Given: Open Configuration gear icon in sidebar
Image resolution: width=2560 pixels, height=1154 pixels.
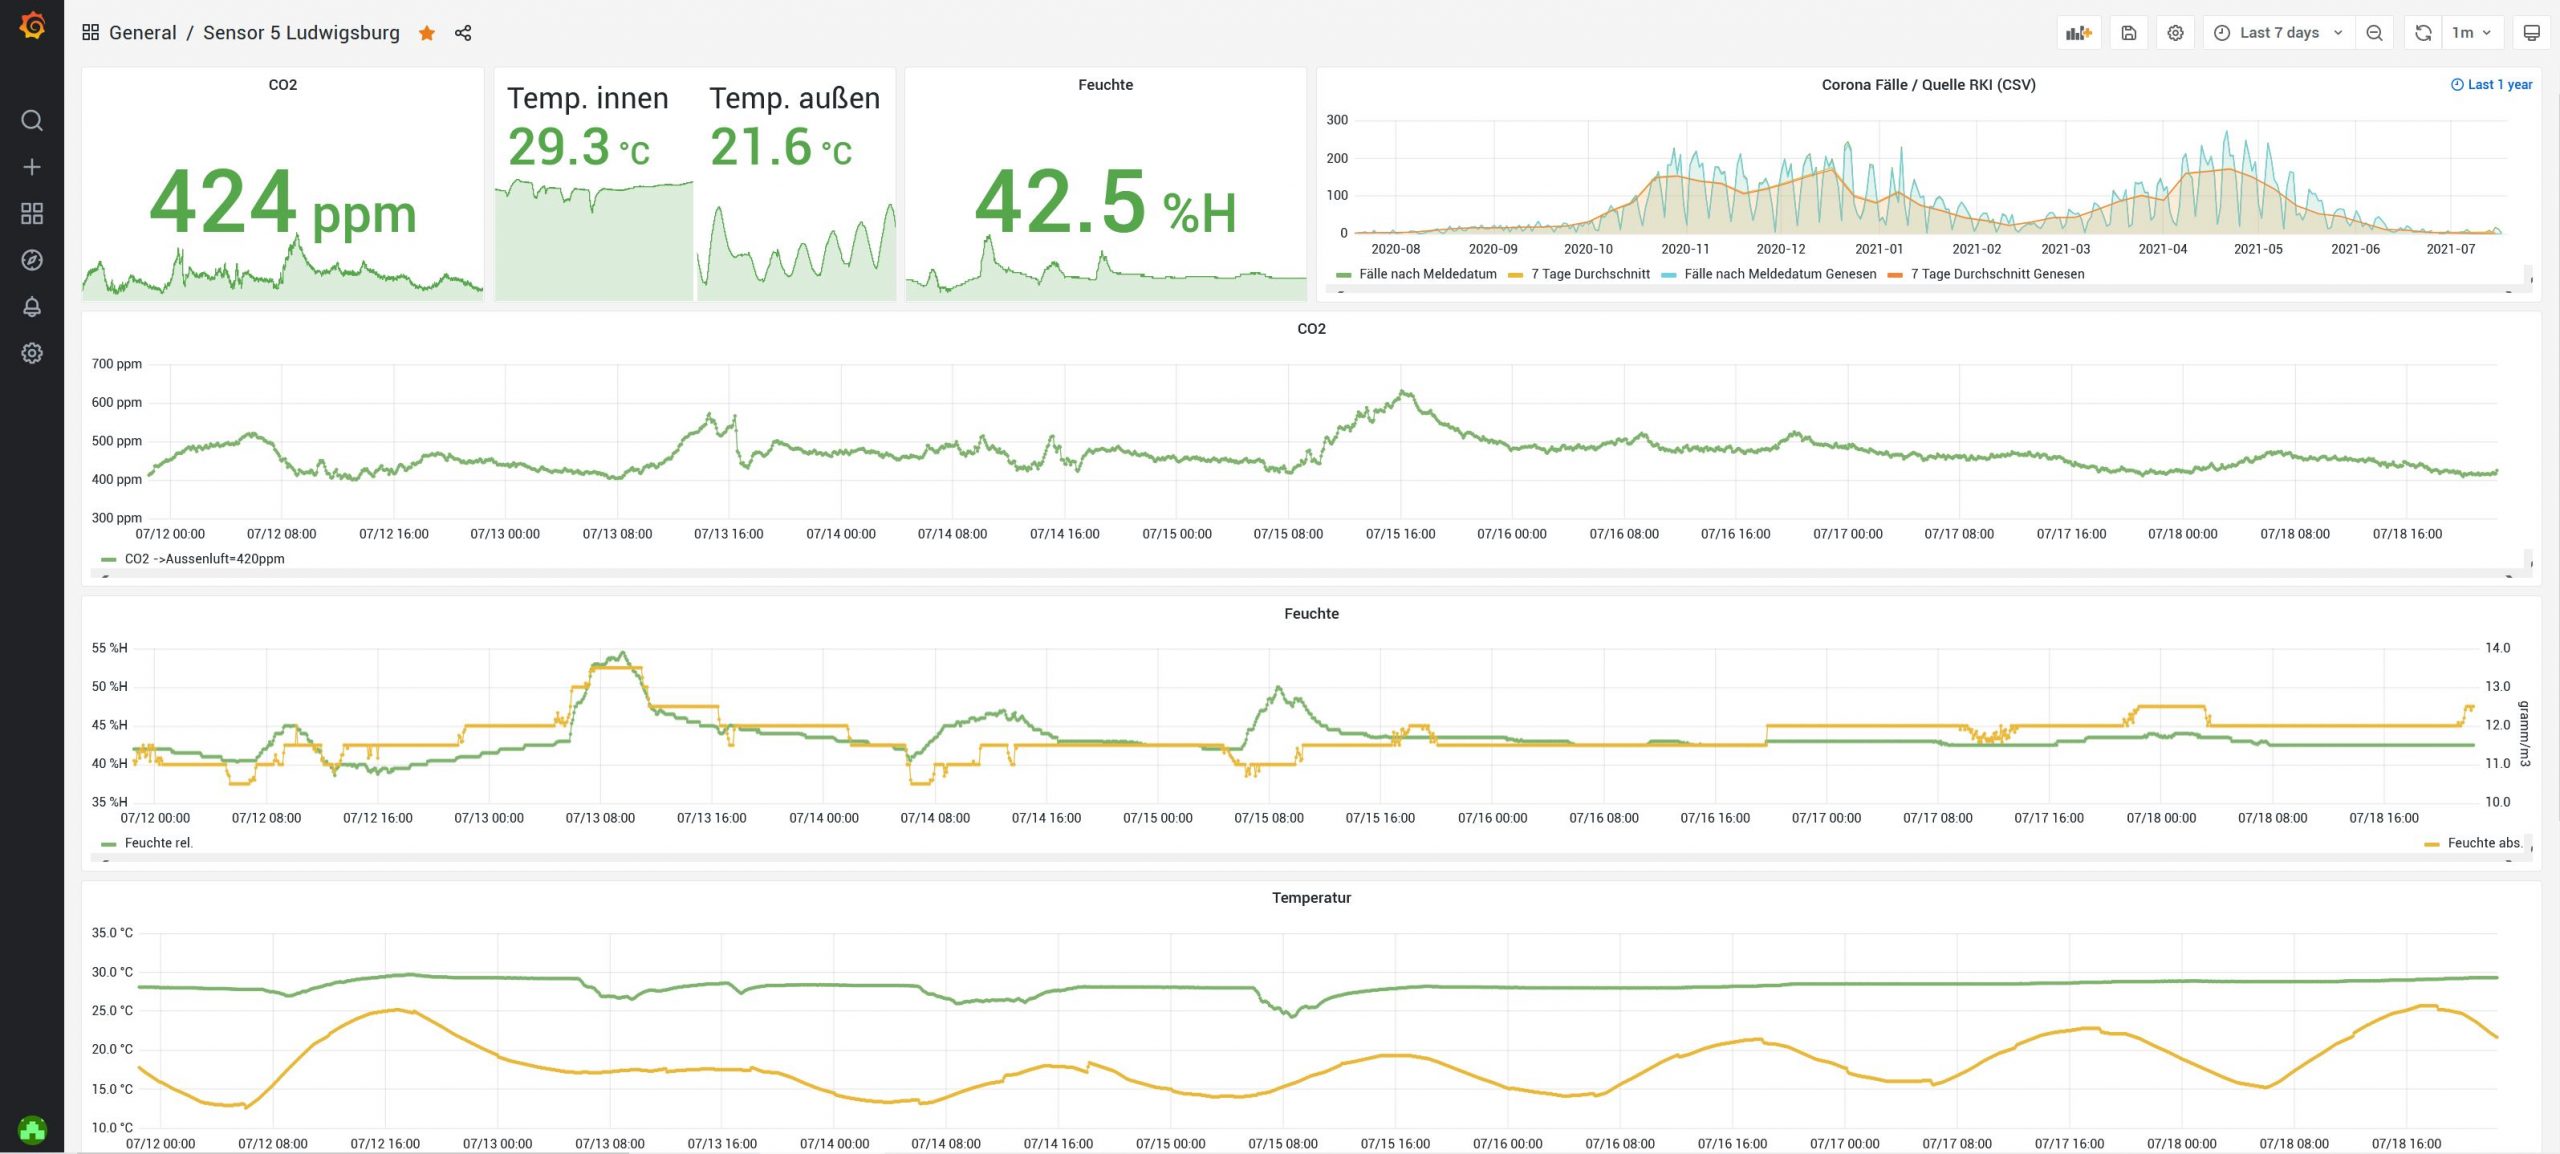Looking at the screenshot, I should tap(32, 353).
